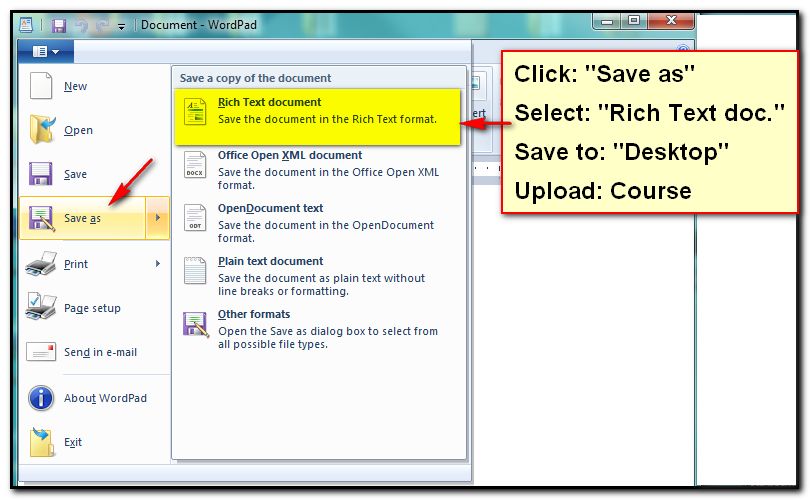Select OpenDocument text option
The width and height of the screenshot is (810, 500).
[317, 223]
